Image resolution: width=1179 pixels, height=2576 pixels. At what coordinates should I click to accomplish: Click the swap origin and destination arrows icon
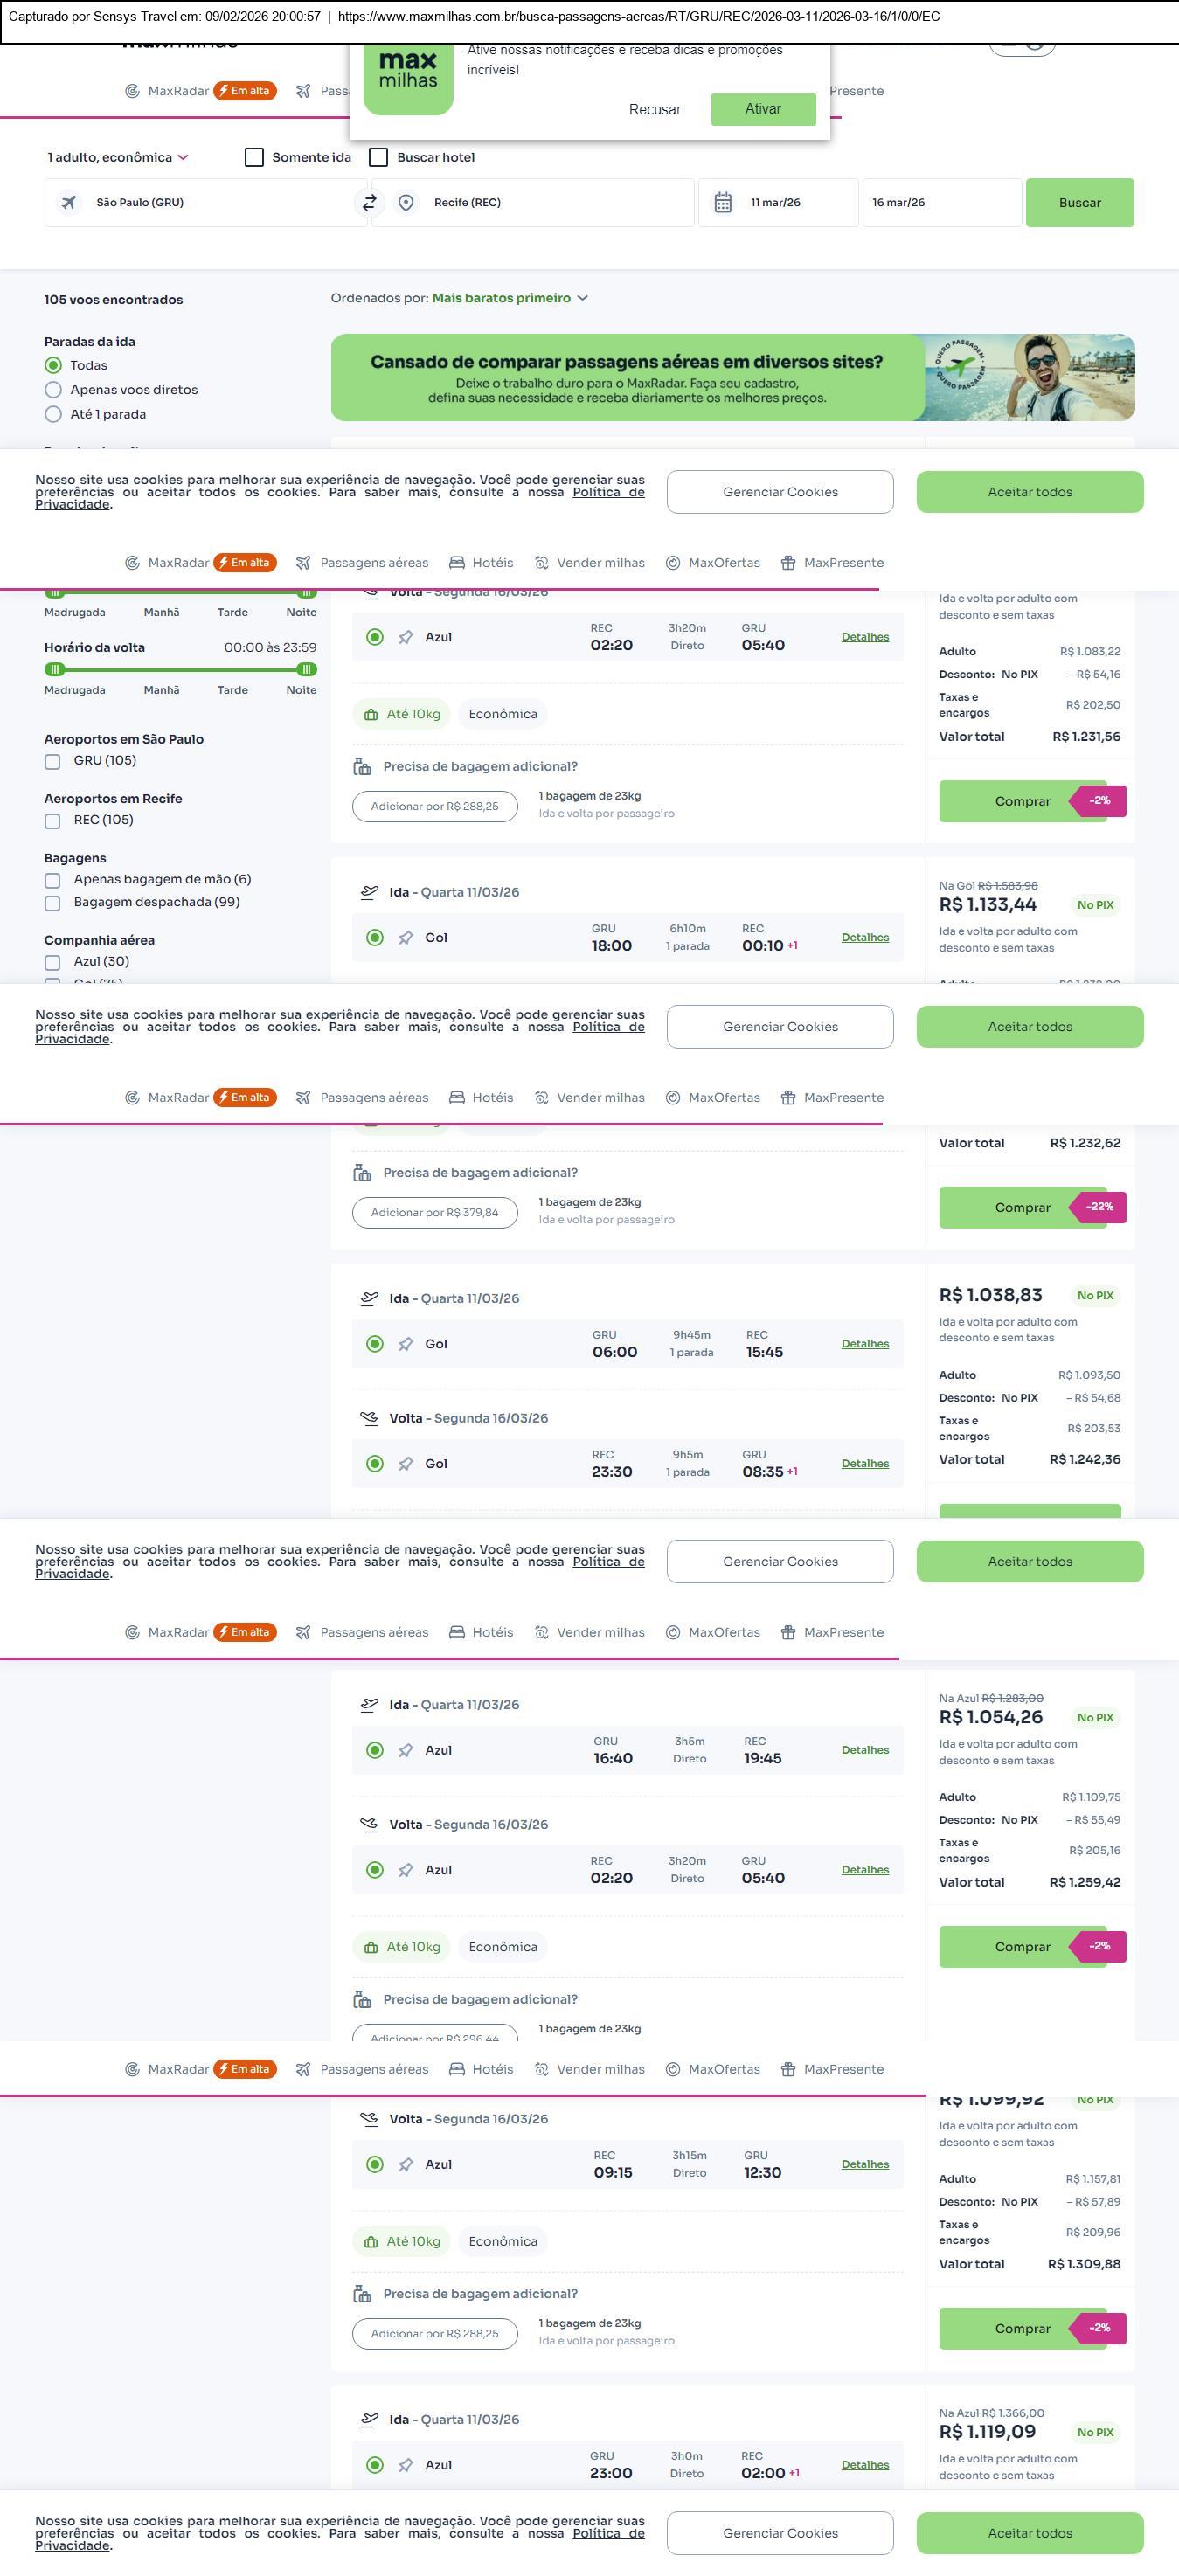click(x=369, y=203)
